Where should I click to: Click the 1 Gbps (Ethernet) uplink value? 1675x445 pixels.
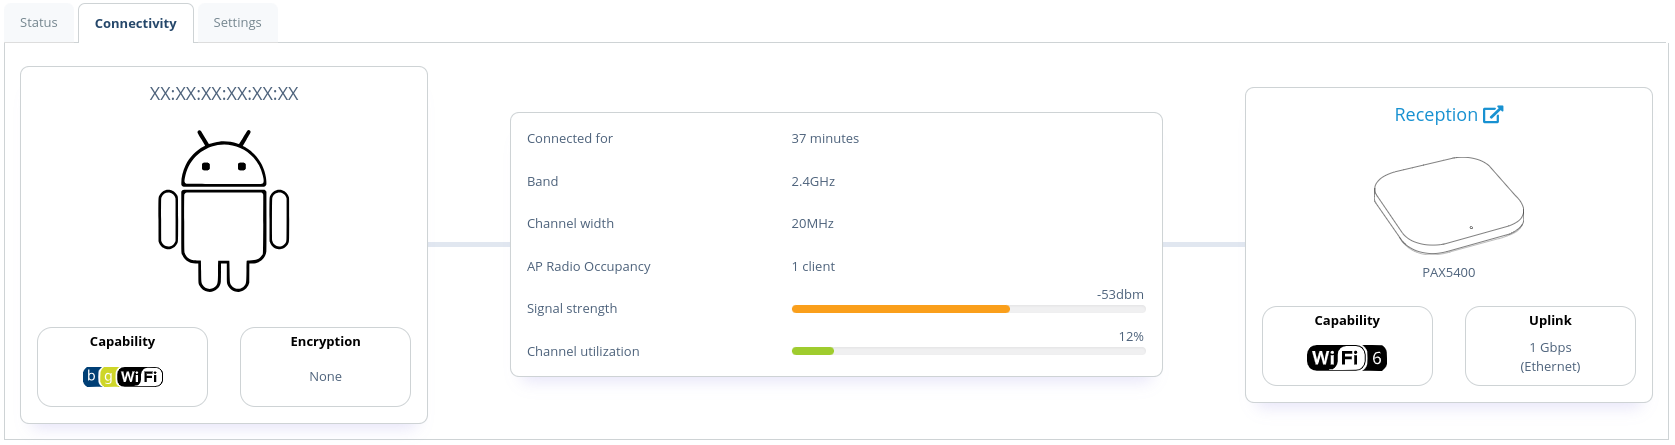(x=1550, y=357)
